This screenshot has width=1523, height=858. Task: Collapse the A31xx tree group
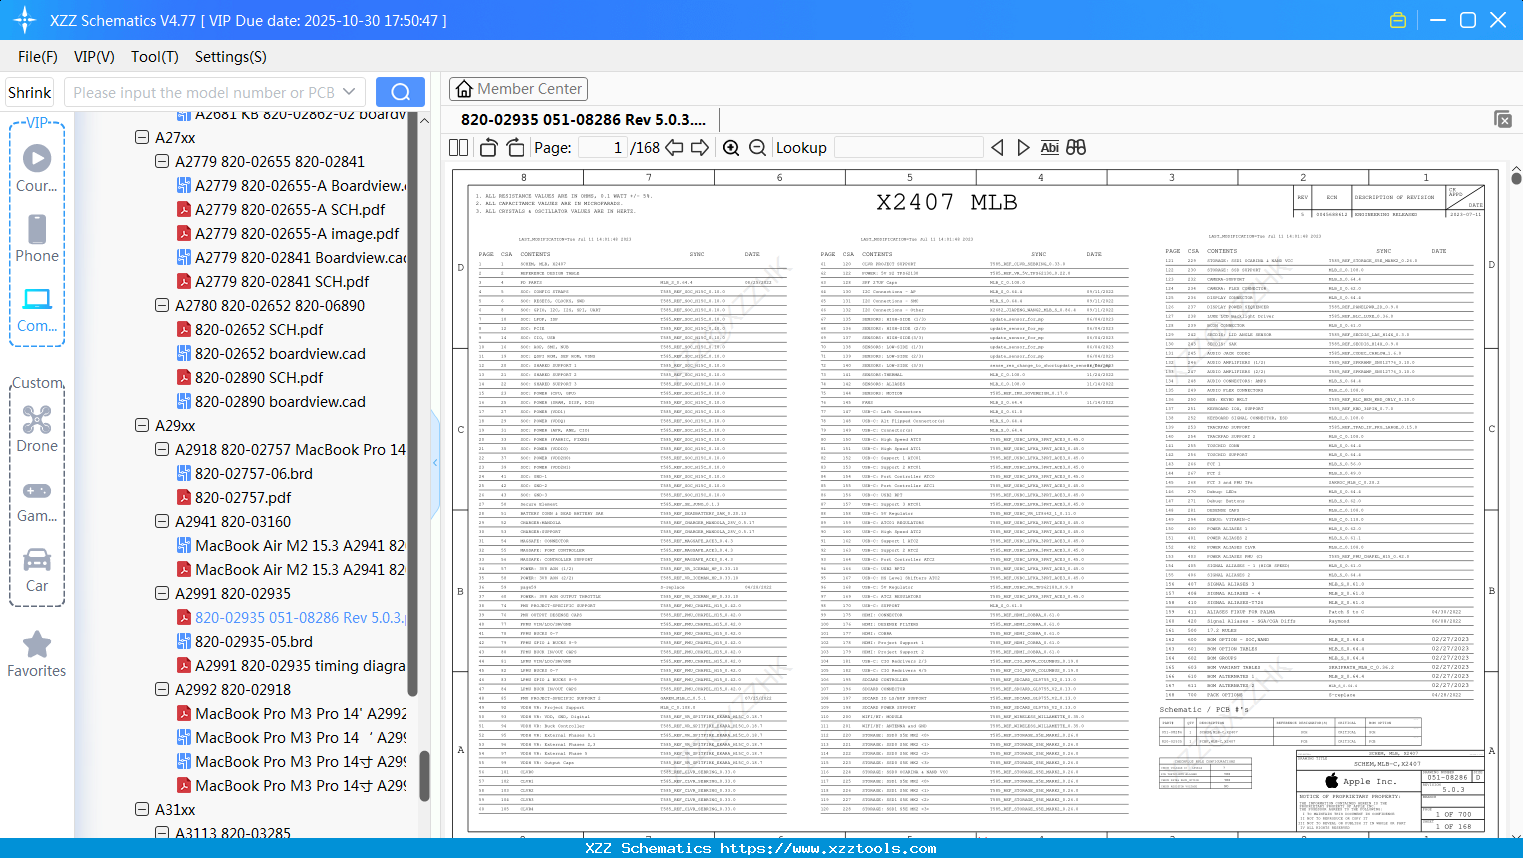click(x=142, y=809)
